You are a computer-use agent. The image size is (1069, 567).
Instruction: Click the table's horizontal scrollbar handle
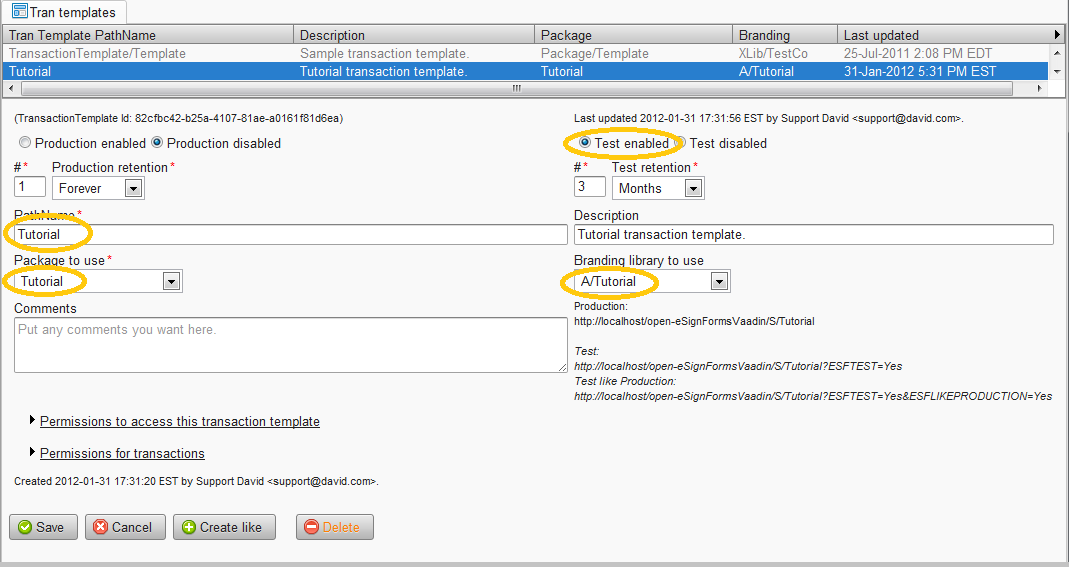tap(516, 88)
